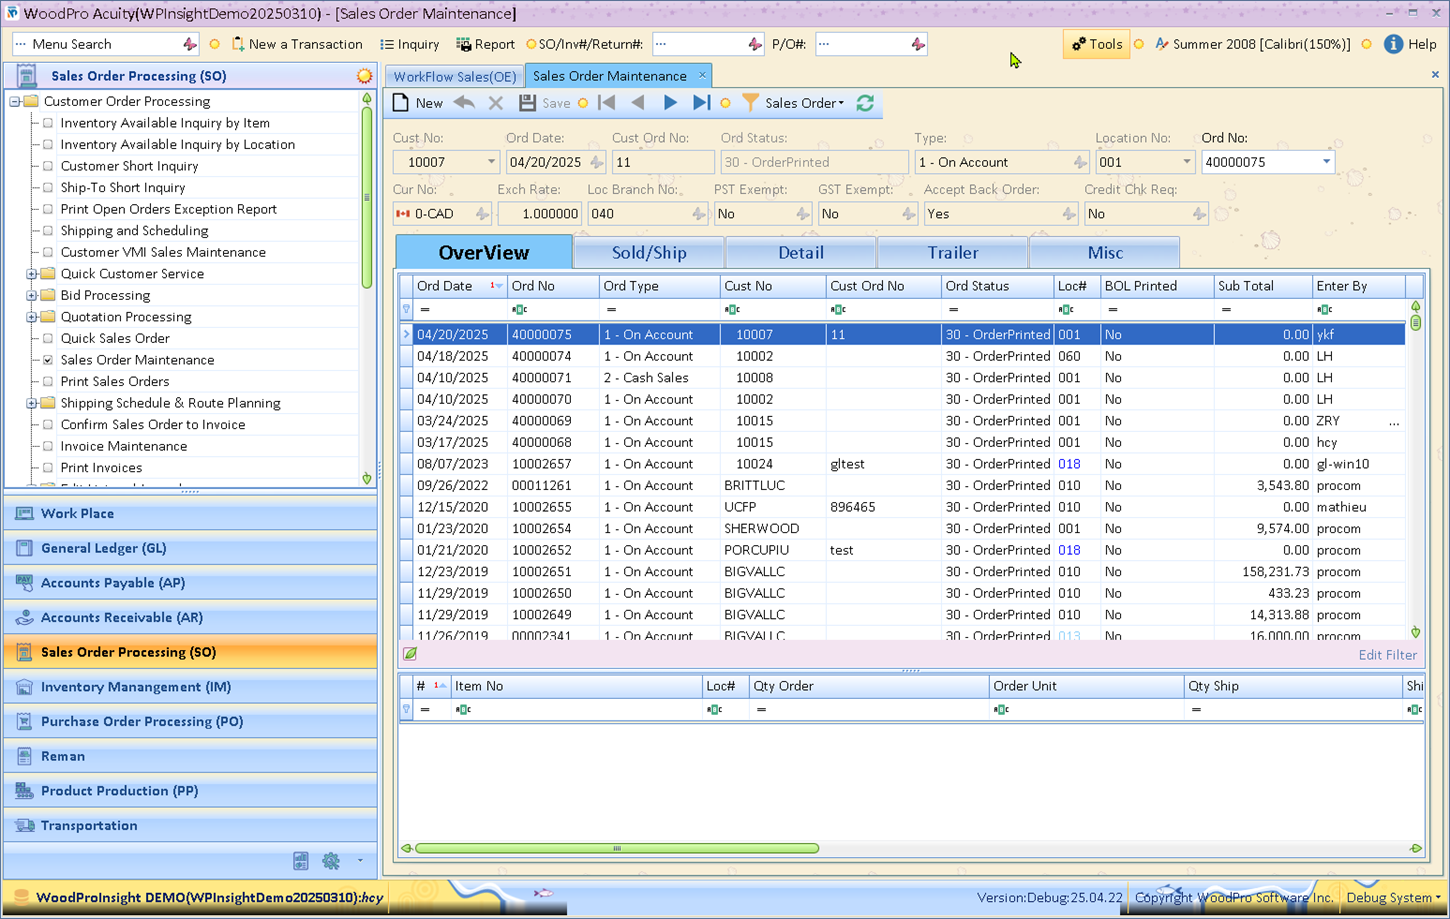Tick the Sales Order Maintenance checkbox
Screen dimensions: 1450x919
pyautogui.click(x=48, y=360)
